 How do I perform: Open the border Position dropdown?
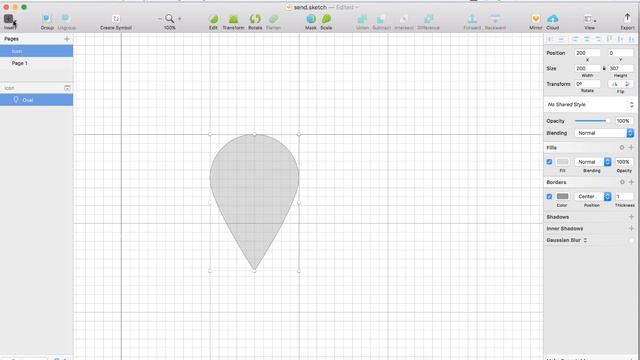point(593,197)
